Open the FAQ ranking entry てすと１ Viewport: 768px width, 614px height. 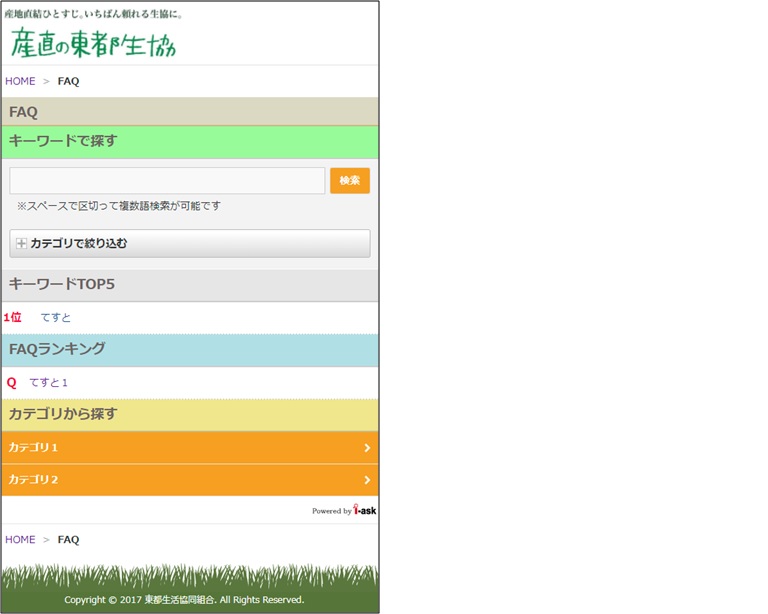pos(49,383)
